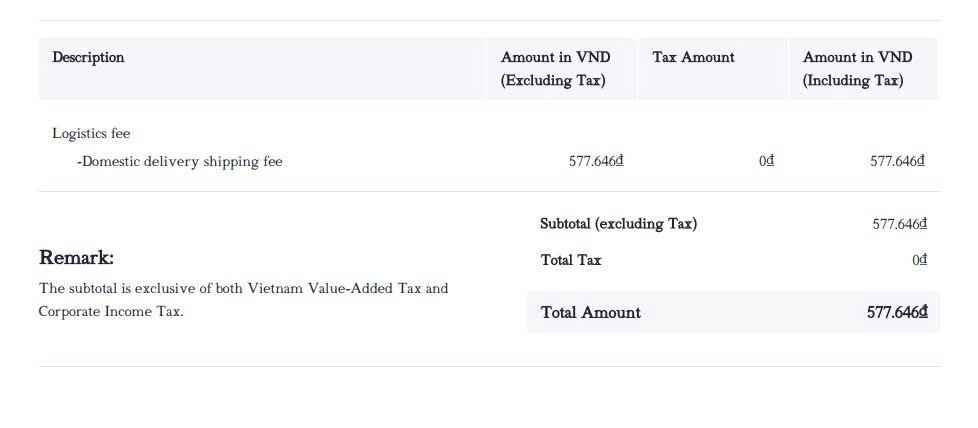Click the 0đ tax amount in shipping row
Screen dimensions: 978x428
click(766, 161)
